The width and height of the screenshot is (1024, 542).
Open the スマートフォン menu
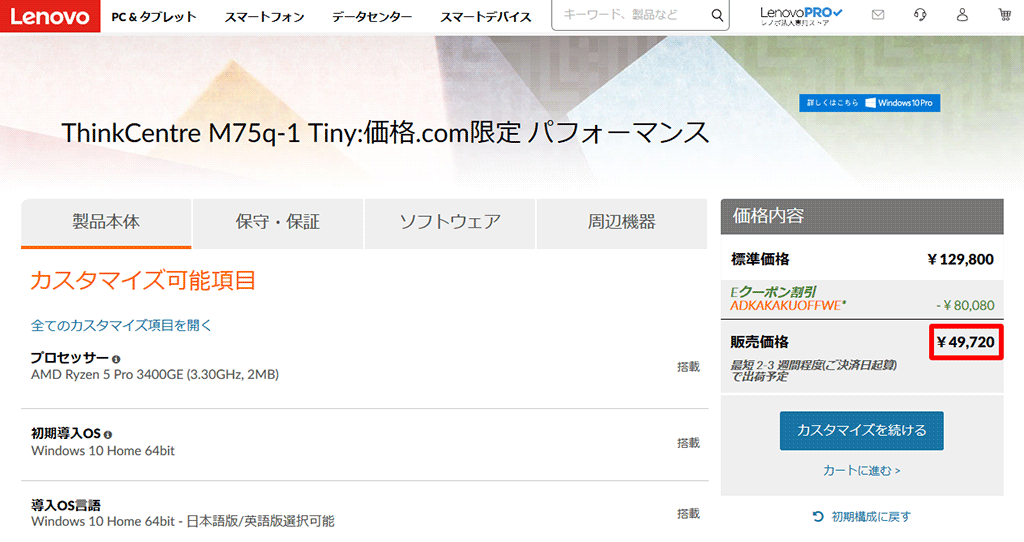point(264,17)
